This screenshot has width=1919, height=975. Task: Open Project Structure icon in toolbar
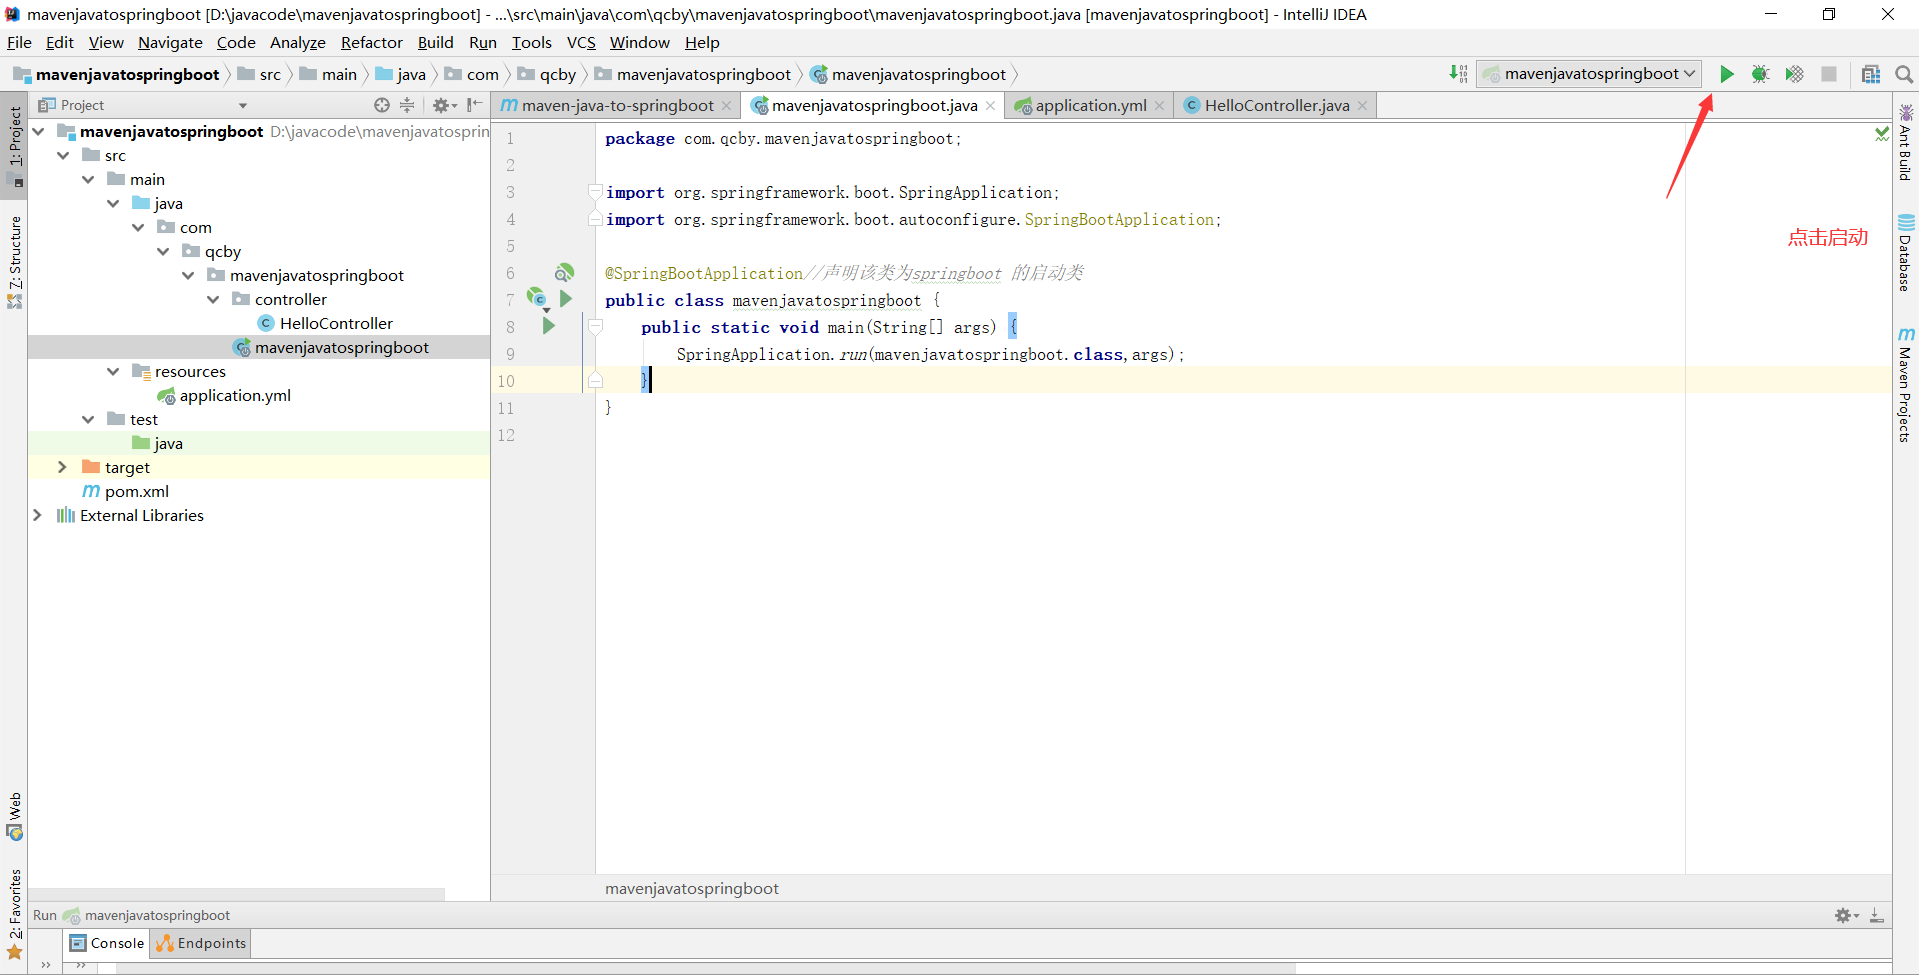(1871, 74)
